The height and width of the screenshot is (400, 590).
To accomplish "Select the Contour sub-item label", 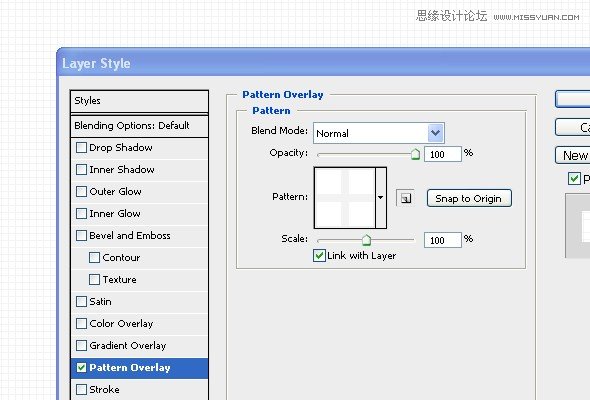I will pos(121,258).
